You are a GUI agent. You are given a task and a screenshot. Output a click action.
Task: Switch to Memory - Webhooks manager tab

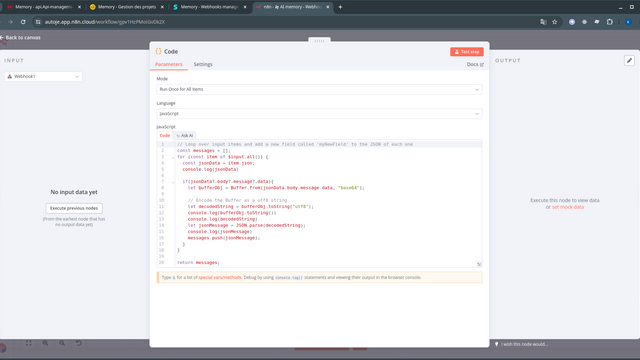[209, 7]
